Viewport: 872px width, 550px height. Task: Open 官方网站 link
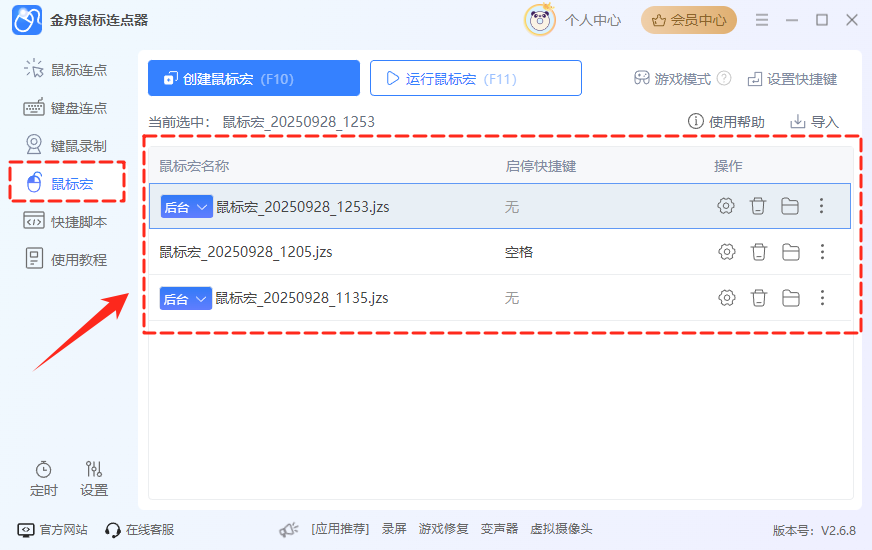[52, 529]
